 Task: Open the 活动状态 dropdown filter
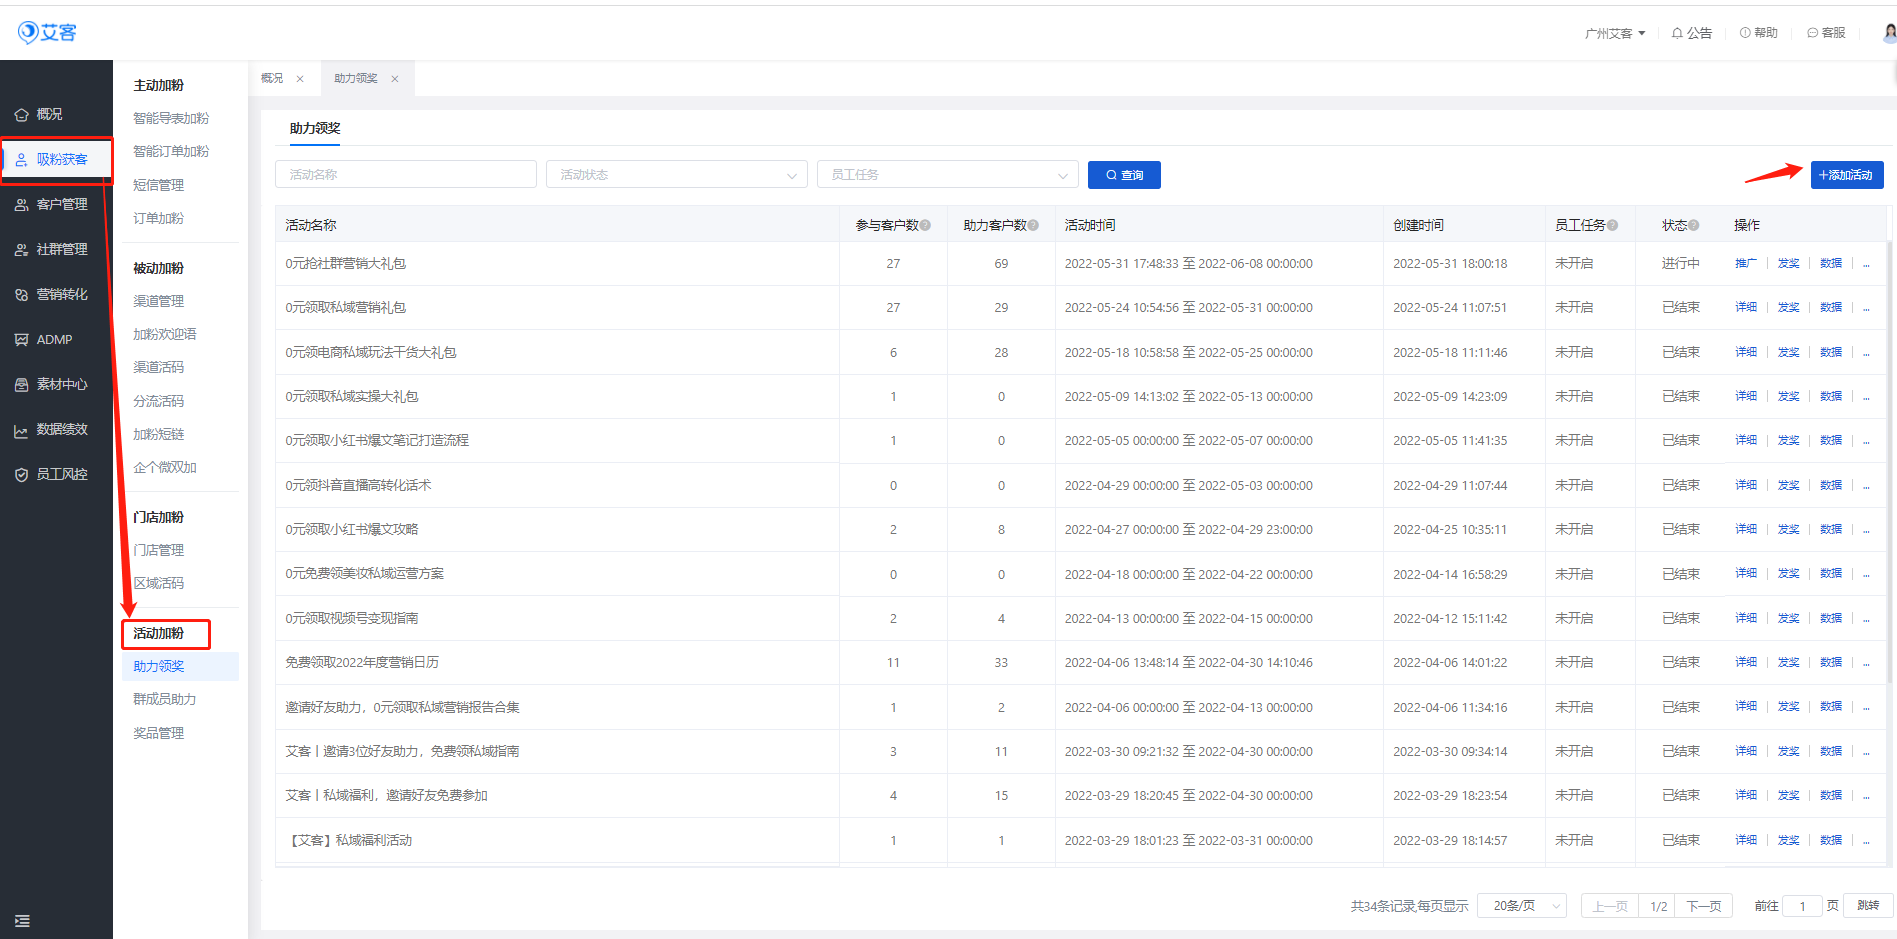click(x=676, y=175)
